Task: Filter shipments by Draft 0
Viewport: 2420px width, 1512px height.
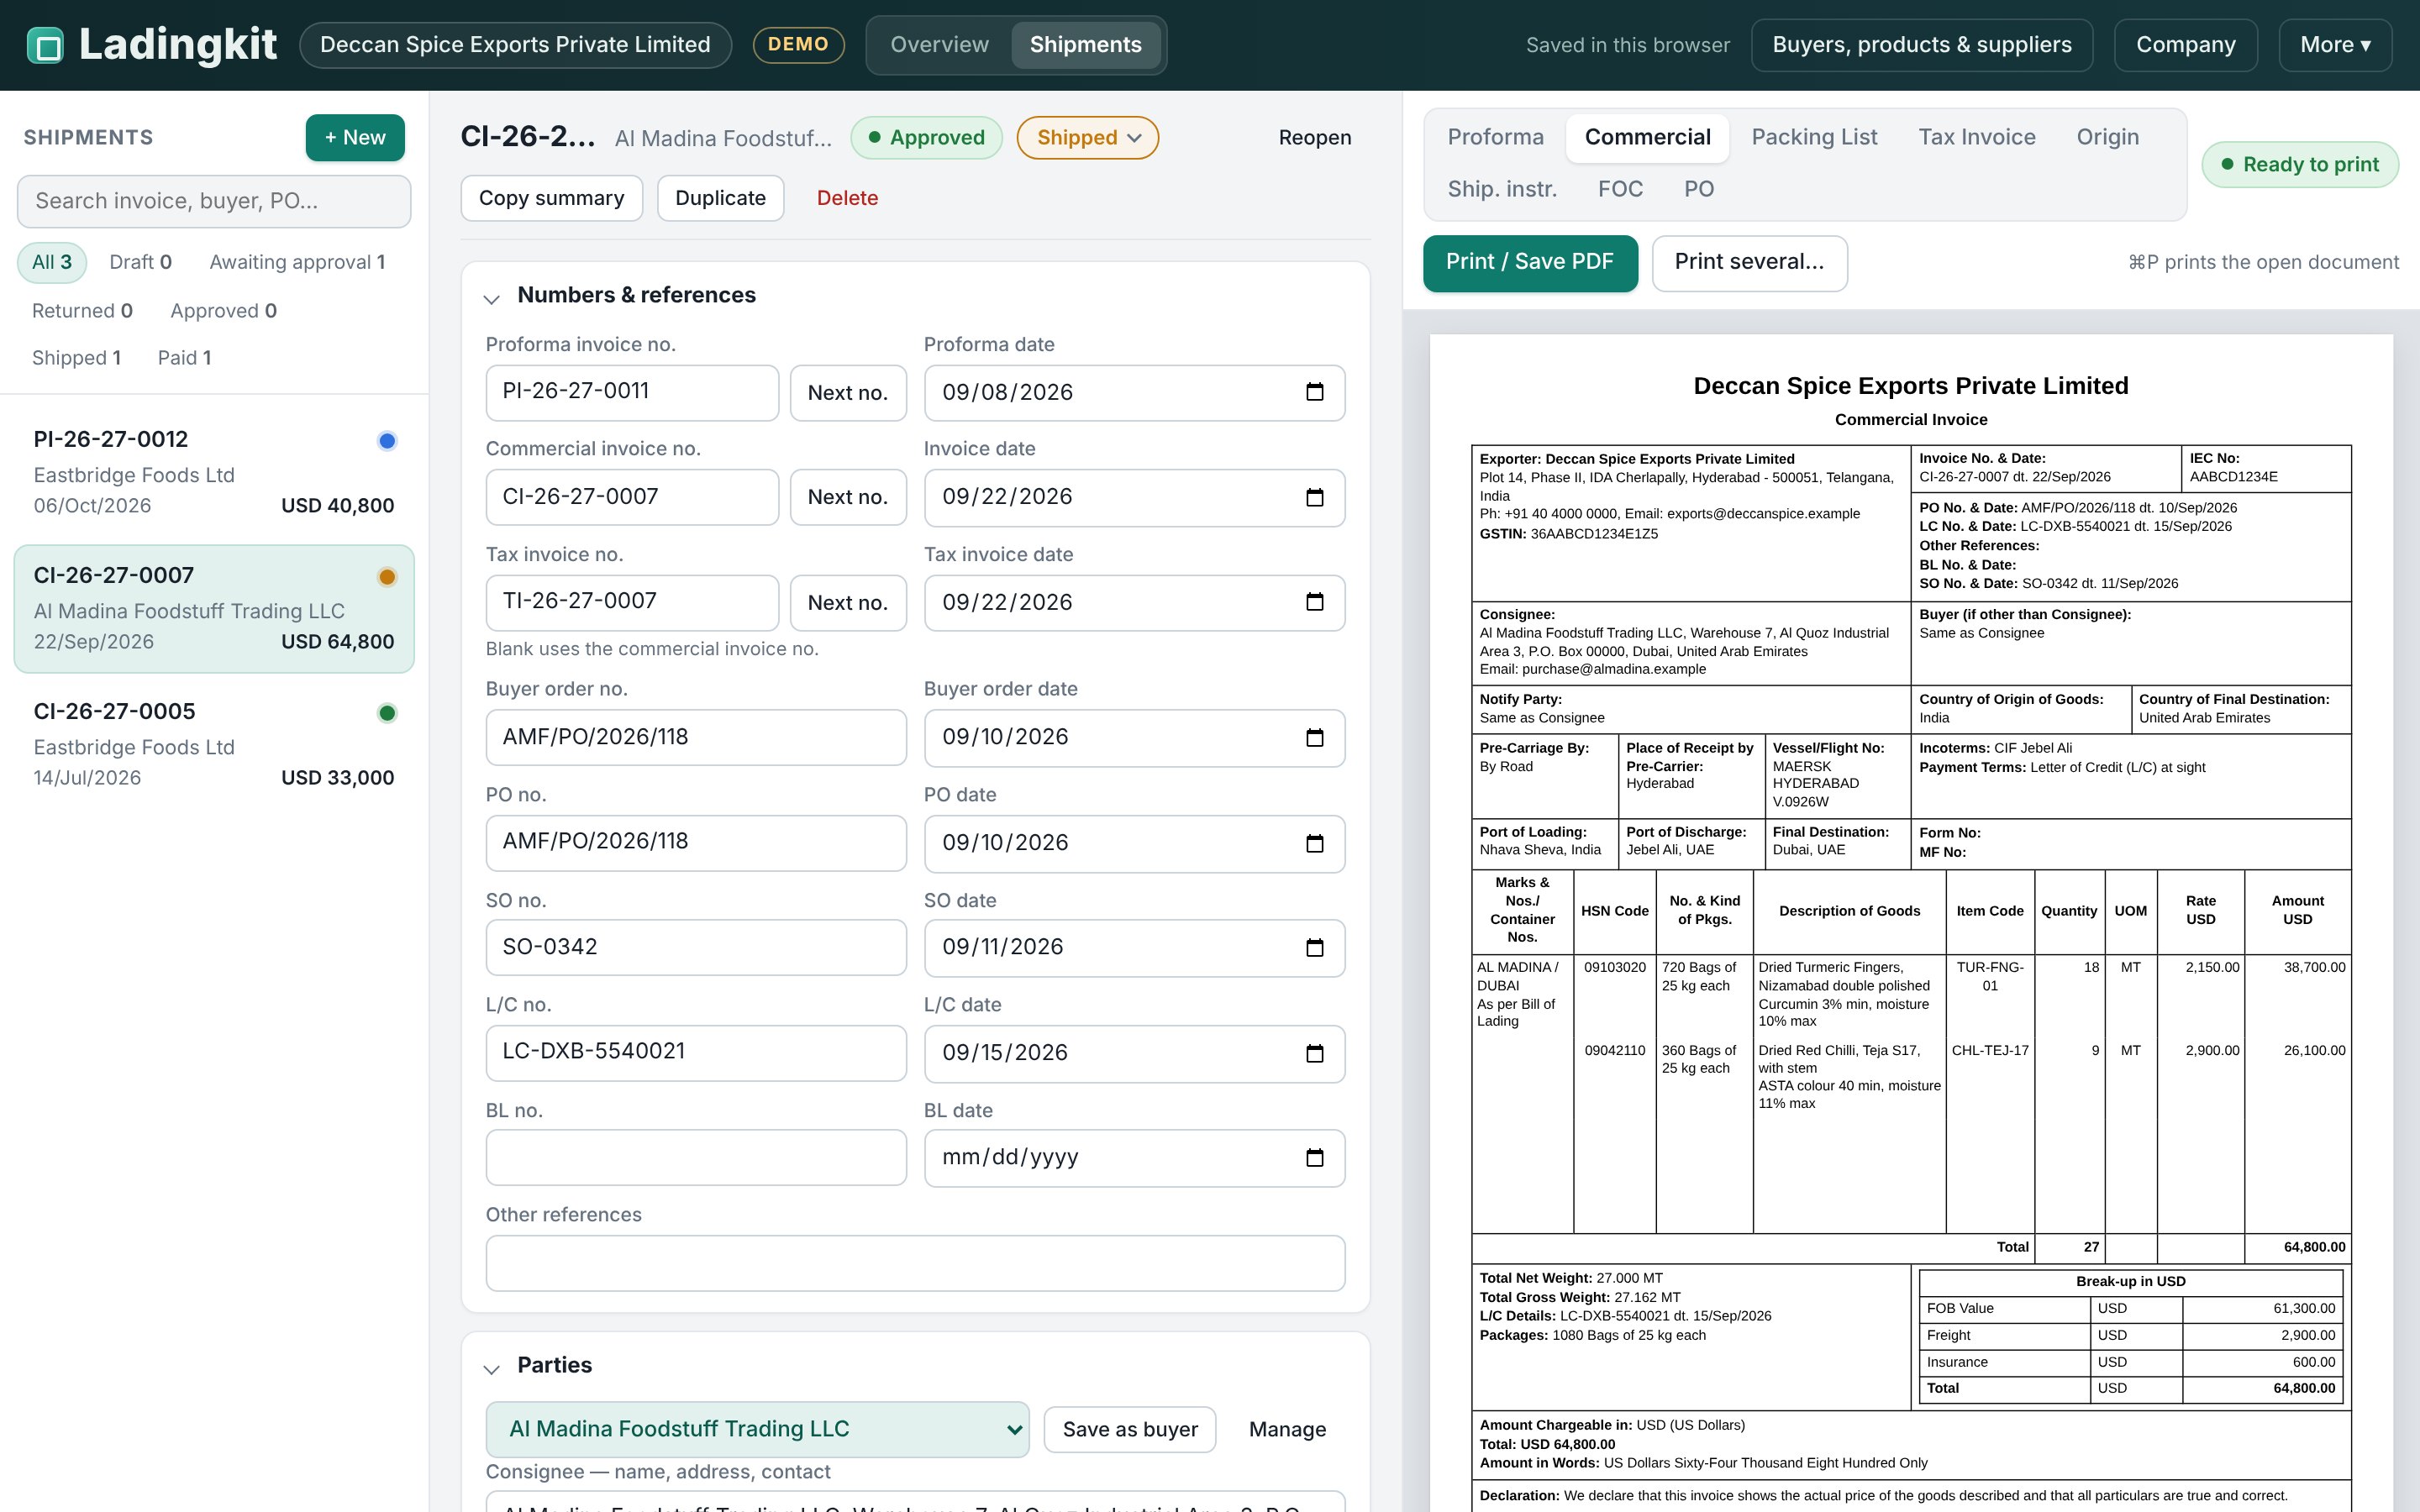Action: (140, 262)
